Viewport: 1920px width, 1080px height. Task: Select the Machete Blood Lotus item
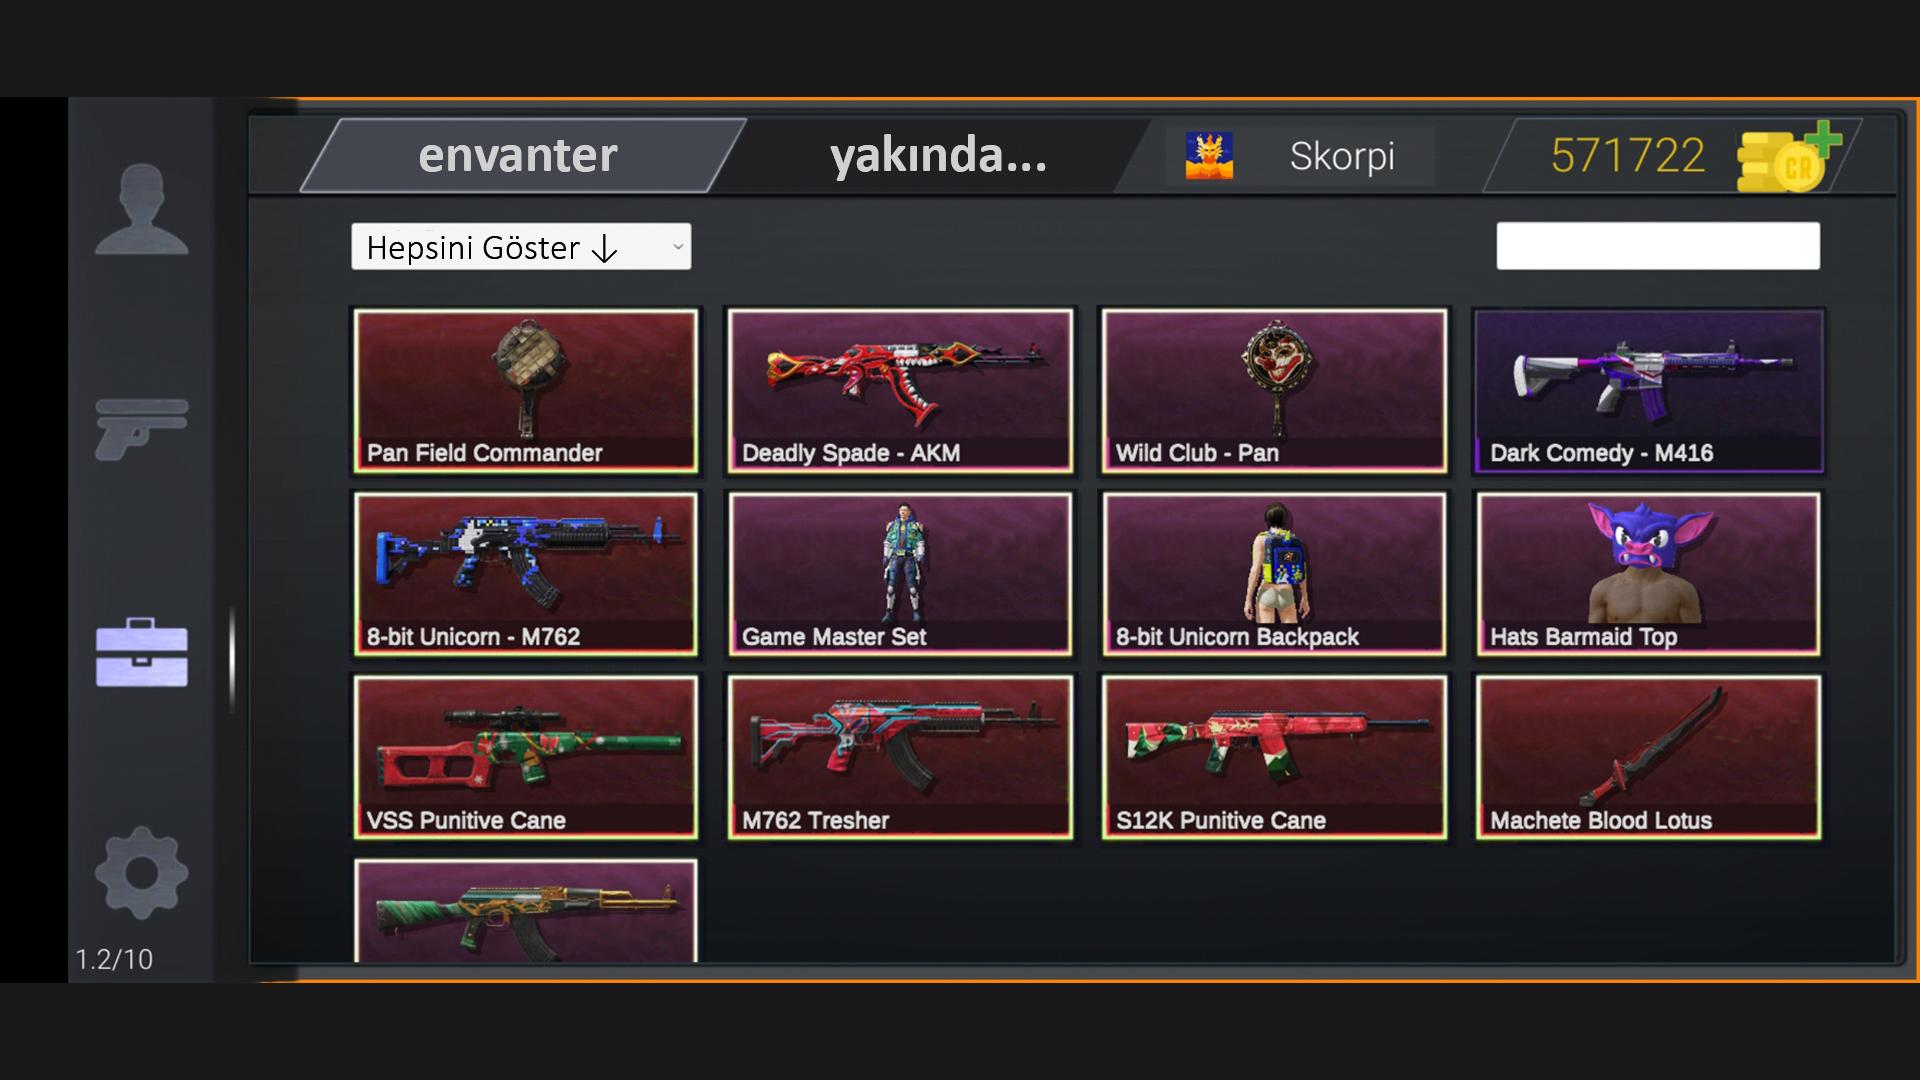pyautogui.click(x=1648, y=757)
